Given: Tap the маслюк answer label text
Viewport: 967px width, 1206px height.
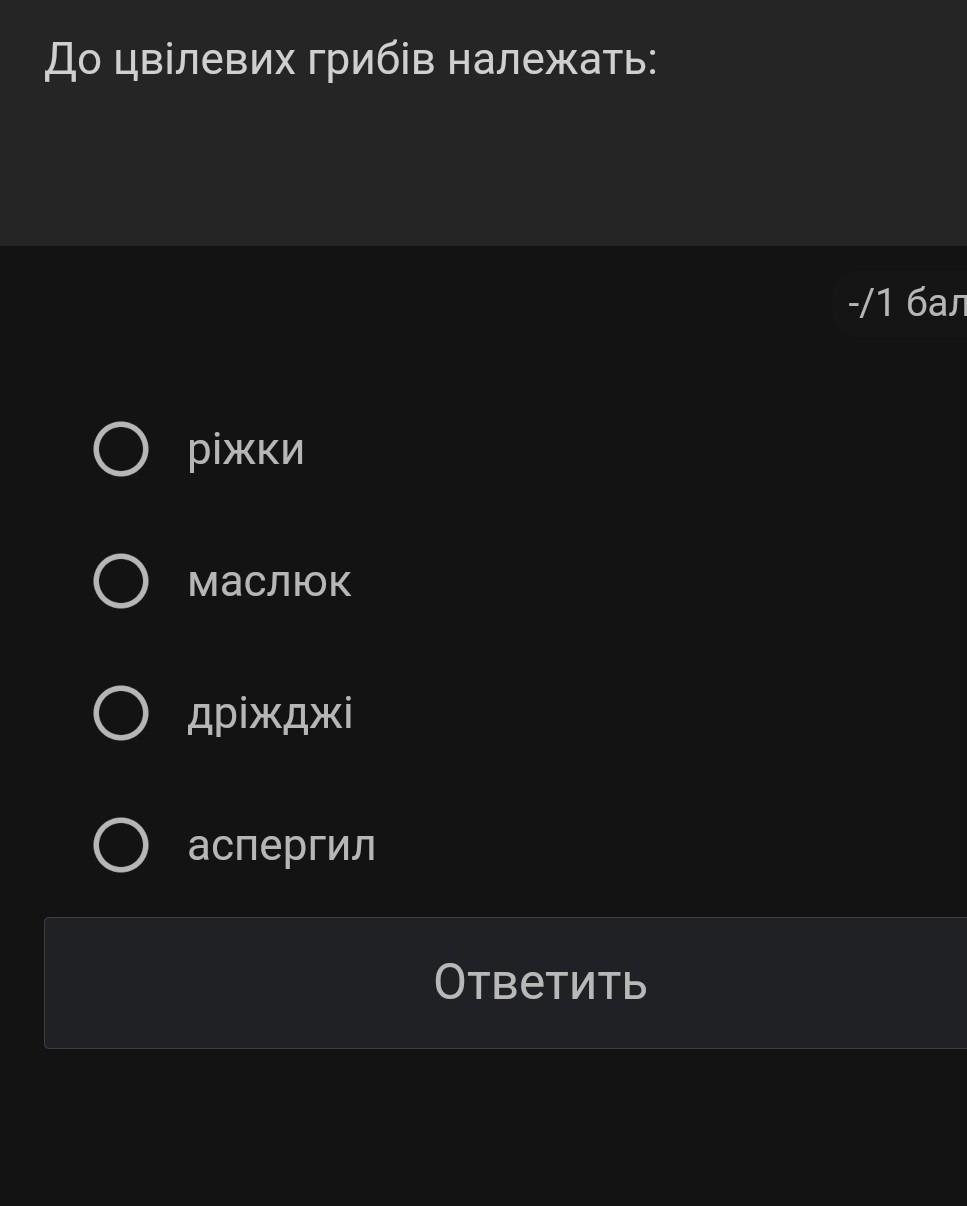Looking at the screenshot, I should pos(269,581).
